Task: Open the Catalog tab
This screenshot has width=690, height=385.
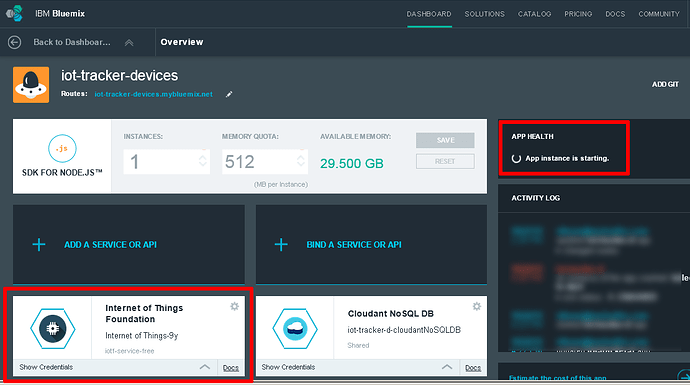Action: [534, 14]
